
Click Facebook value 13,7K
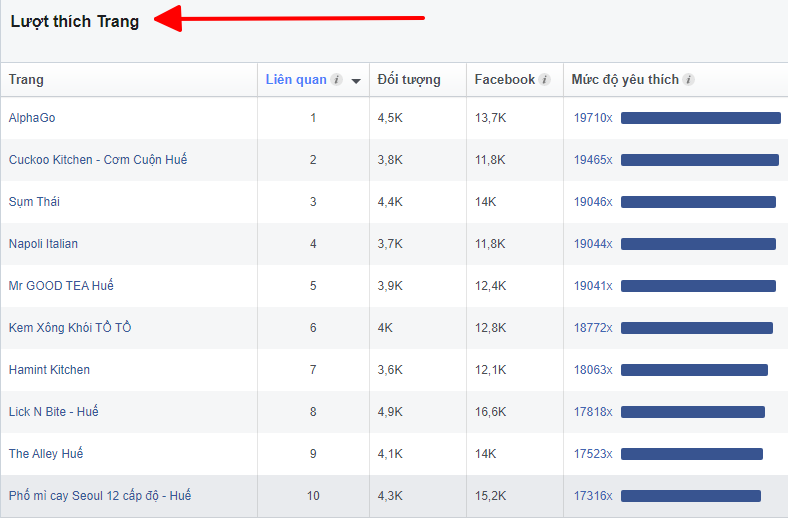(490, 118)
